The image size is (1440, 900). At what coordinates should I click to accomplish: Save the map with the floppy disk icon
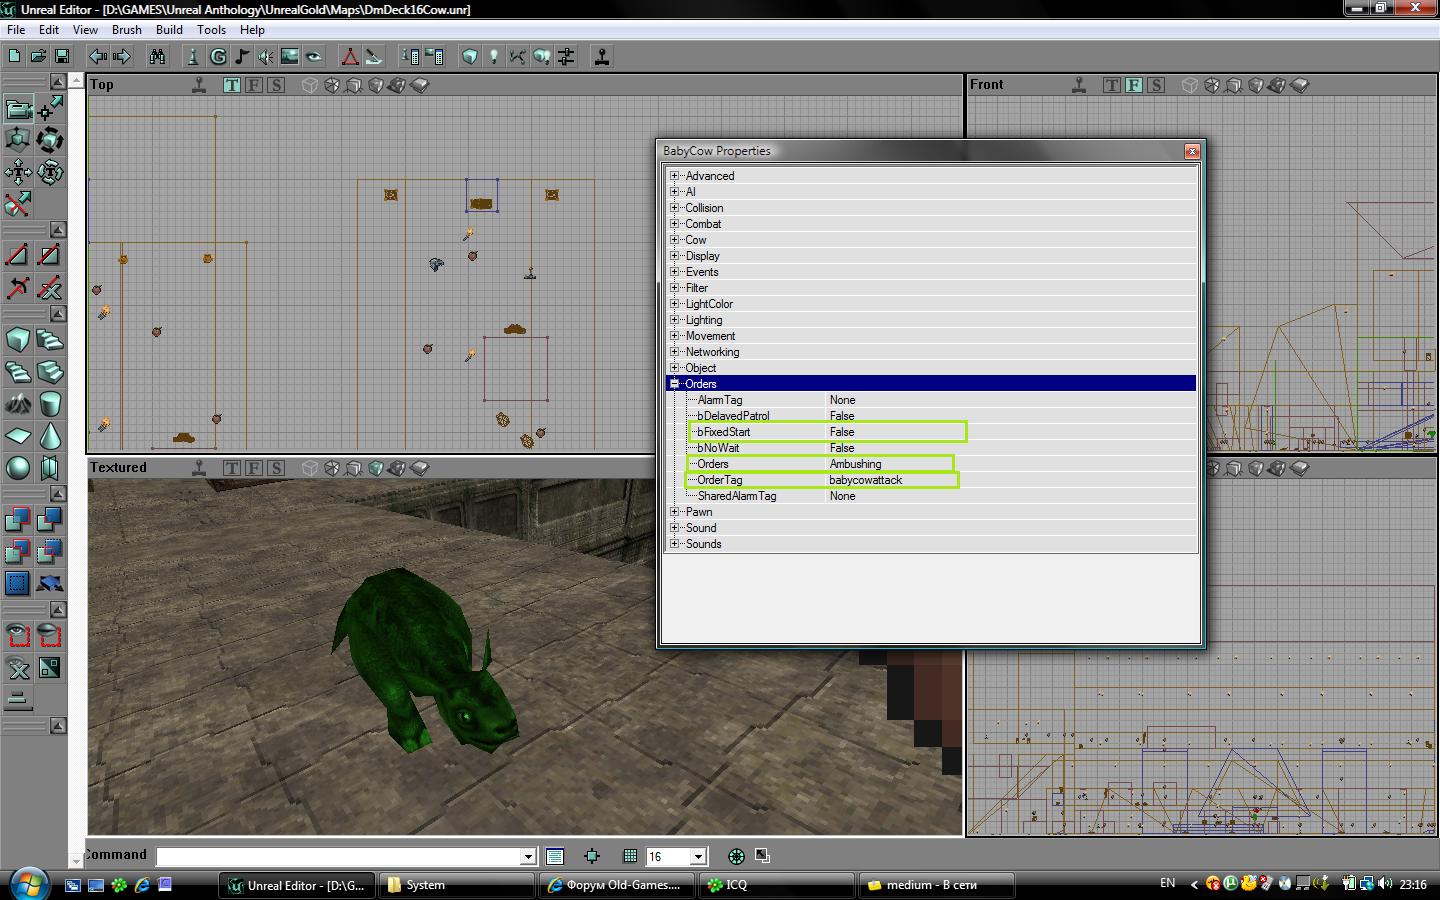(x=62, y=57)
